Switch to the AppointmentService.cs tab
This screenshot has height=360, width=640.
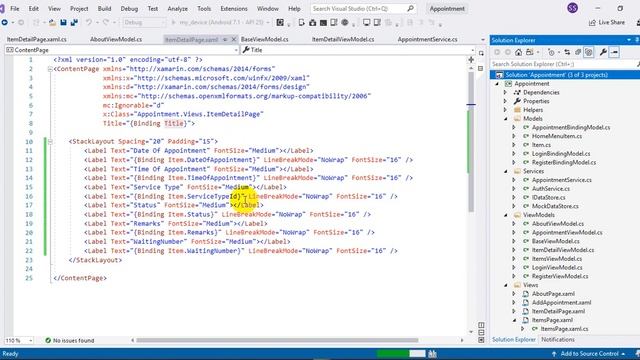(427, 40)
